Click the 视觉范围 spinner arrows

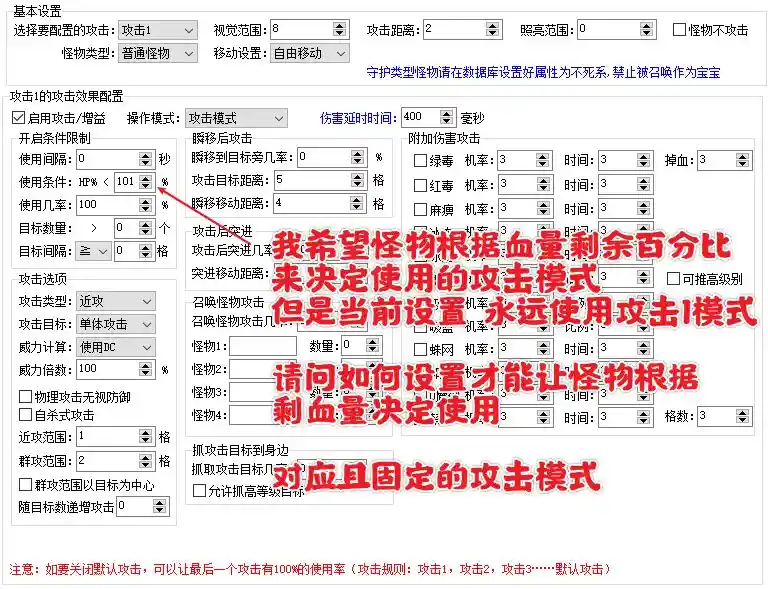click(339, 29)
